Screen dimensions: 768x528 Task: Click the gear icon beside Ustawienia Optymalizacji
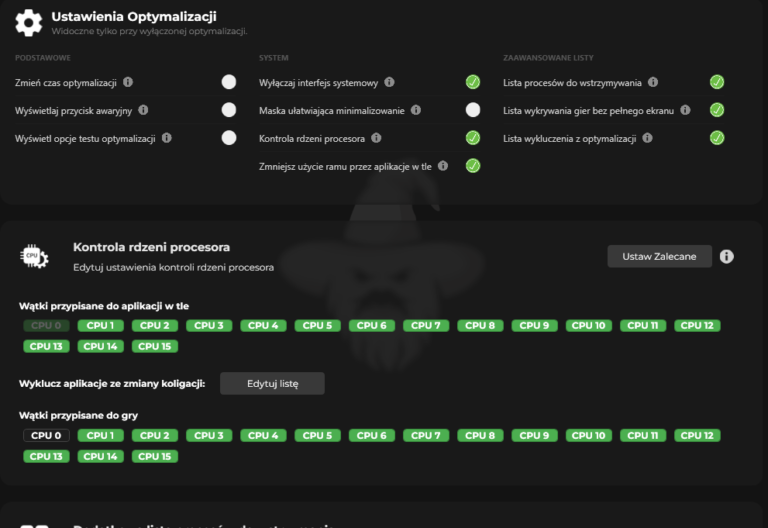(29, 22)
